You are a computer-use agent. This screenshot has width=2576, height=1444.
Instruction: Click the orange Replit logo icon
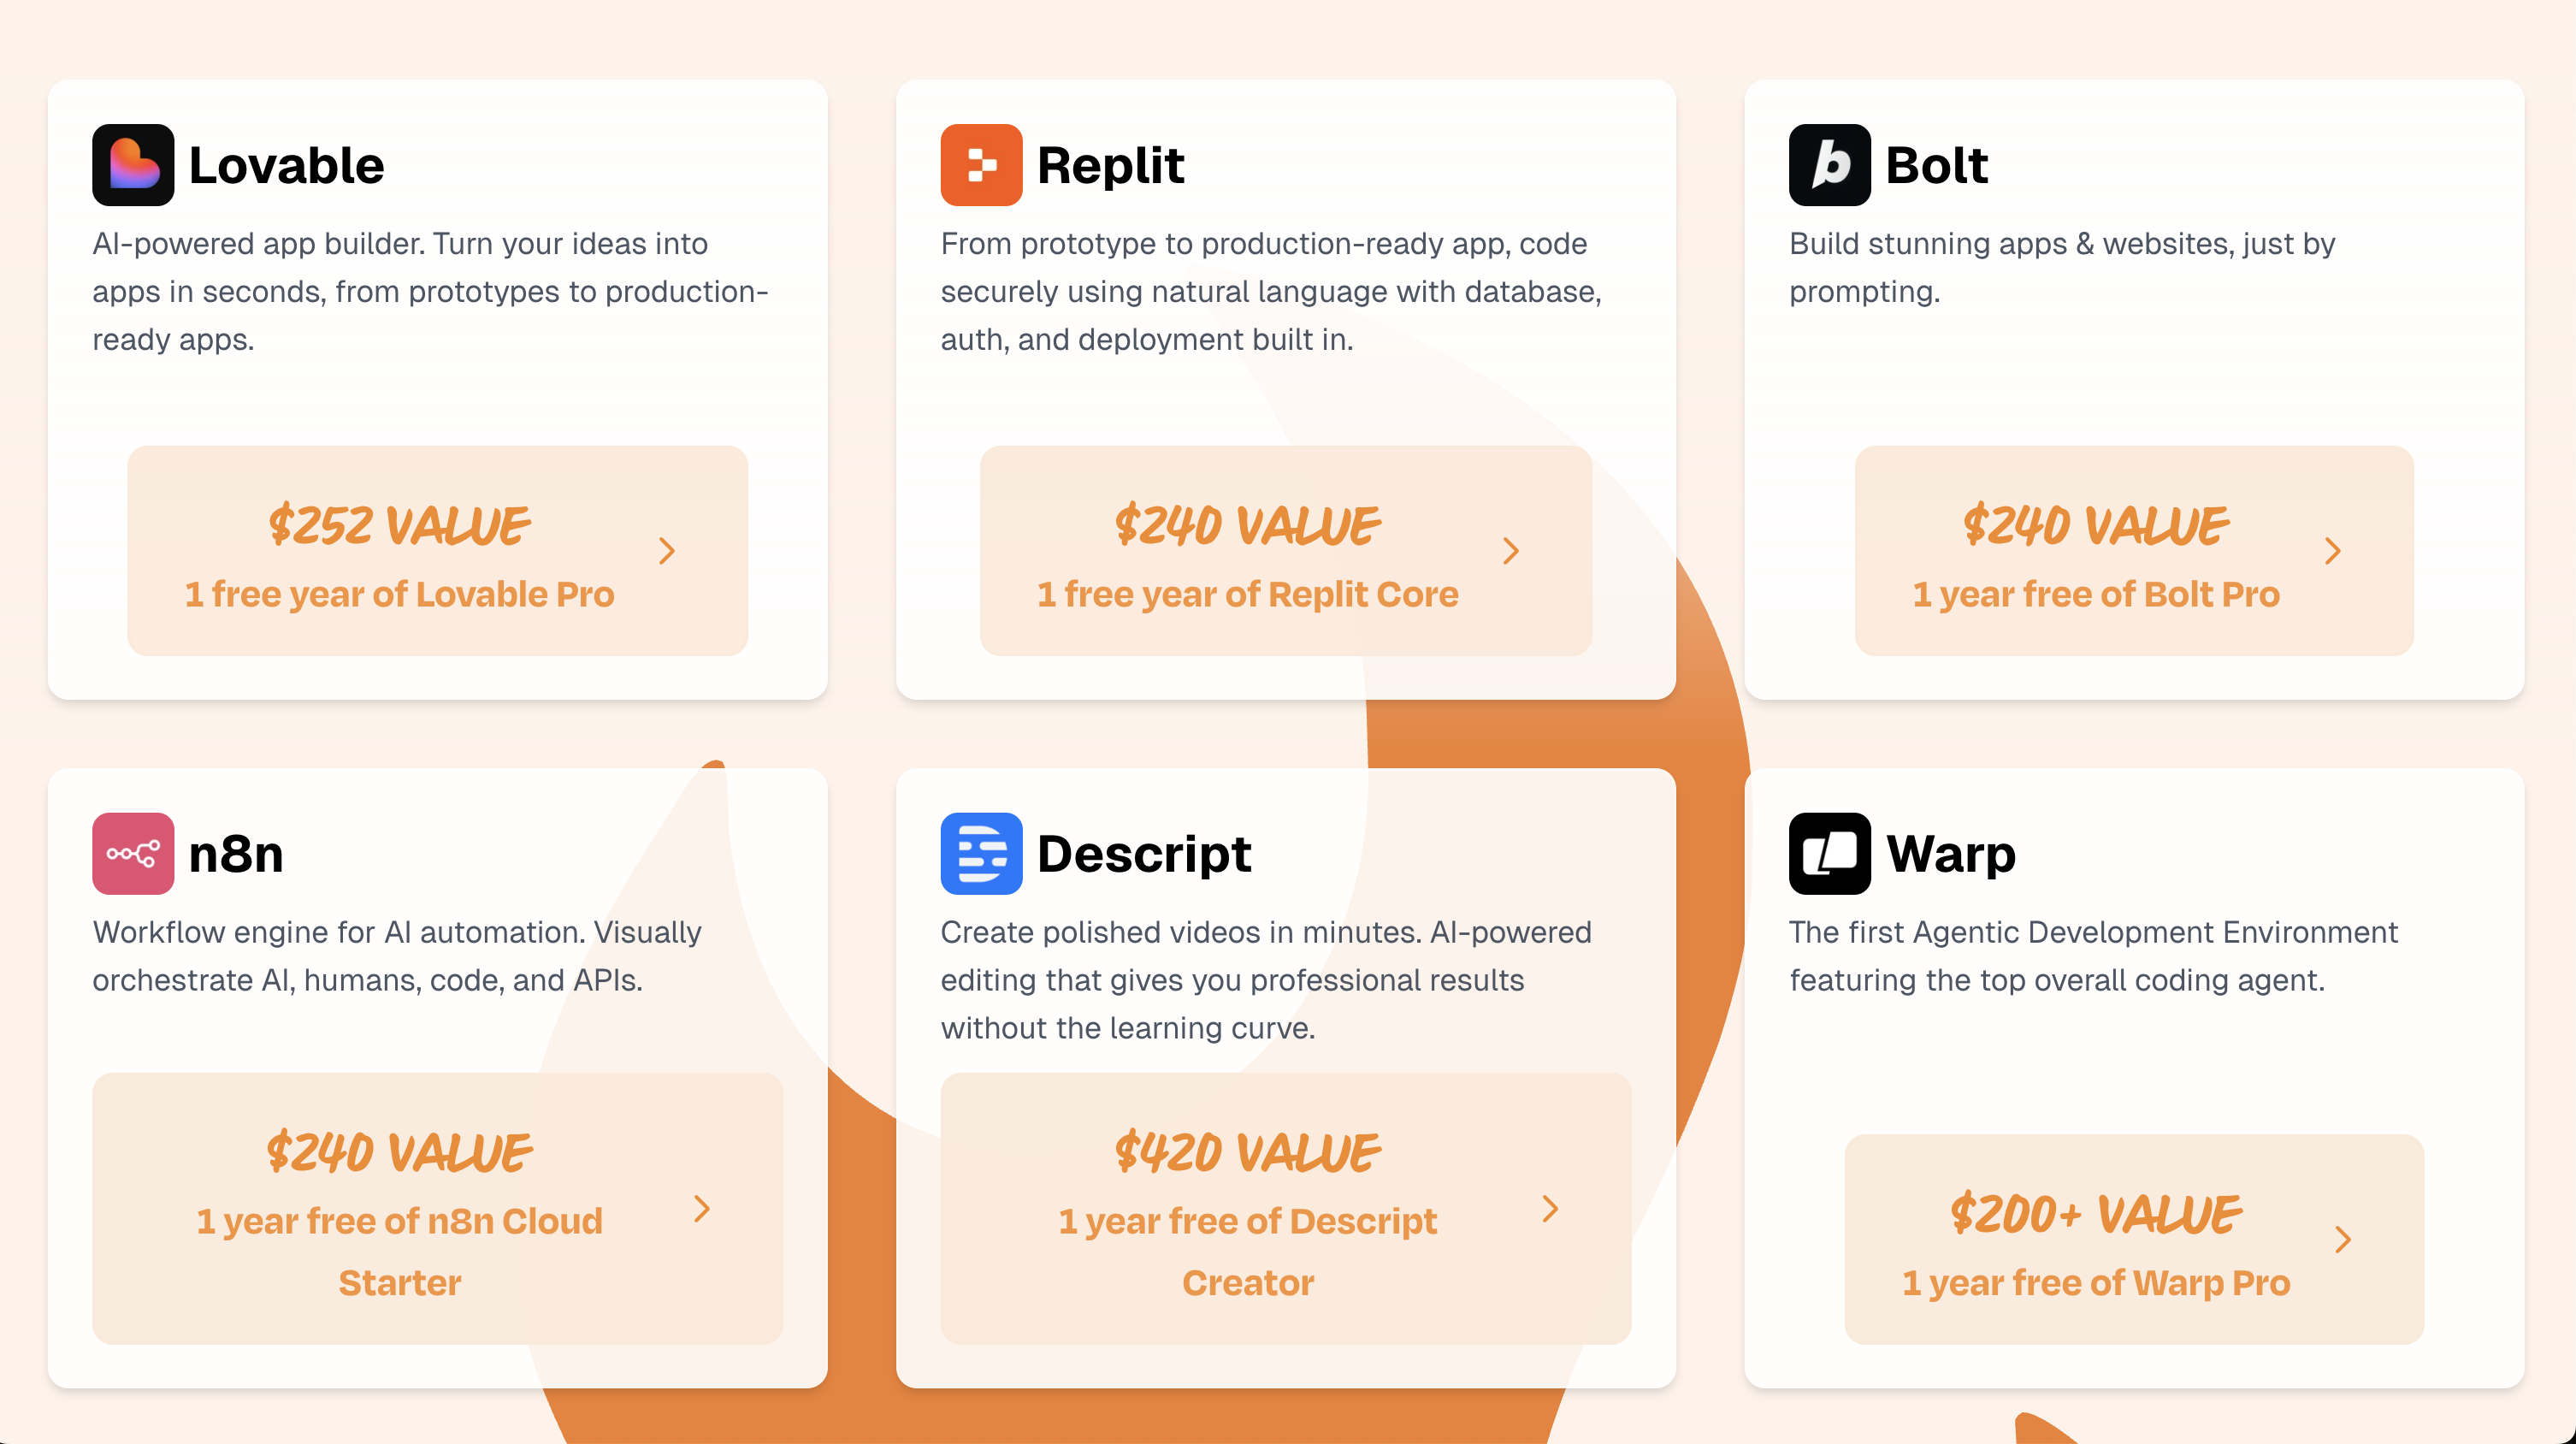[981, 165]
